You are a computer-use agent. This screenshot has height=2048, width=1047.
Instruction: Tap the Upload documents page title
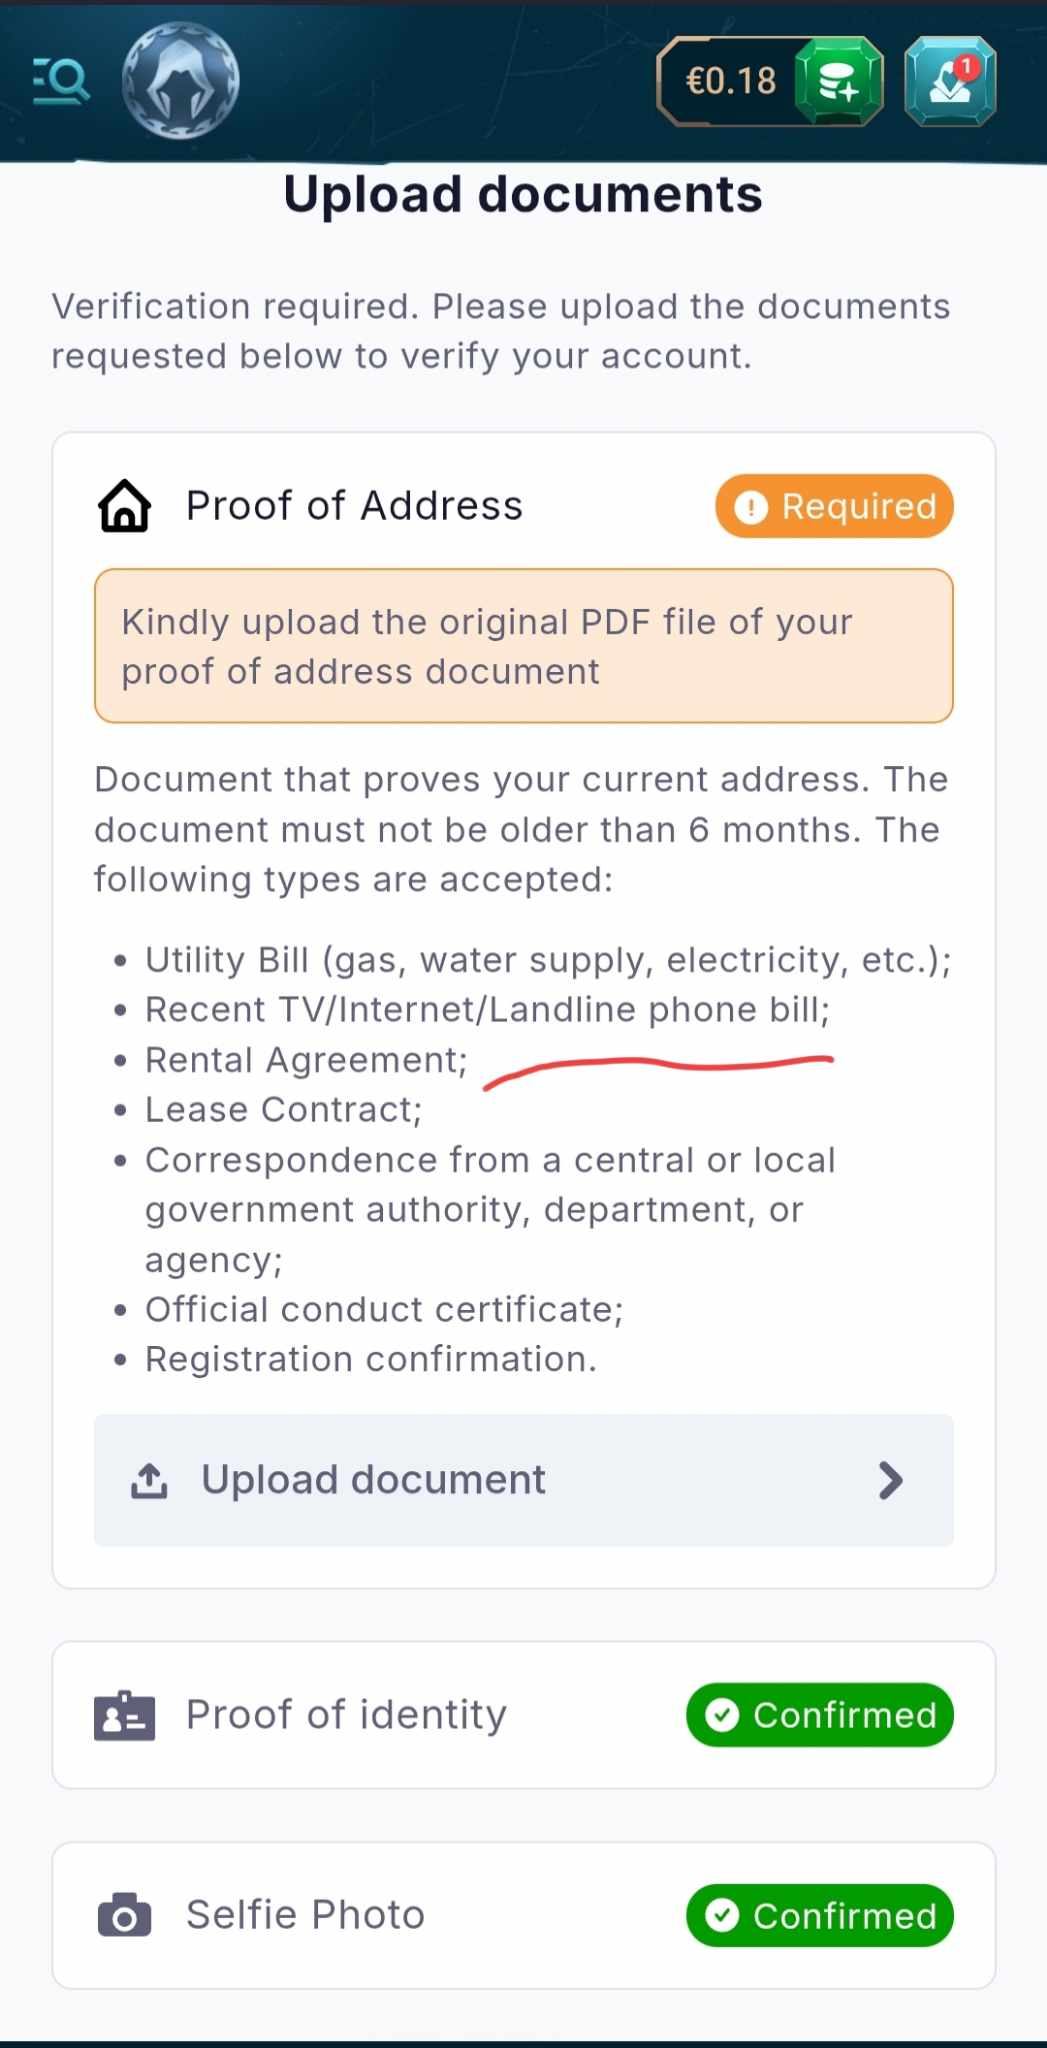(523, 195)
